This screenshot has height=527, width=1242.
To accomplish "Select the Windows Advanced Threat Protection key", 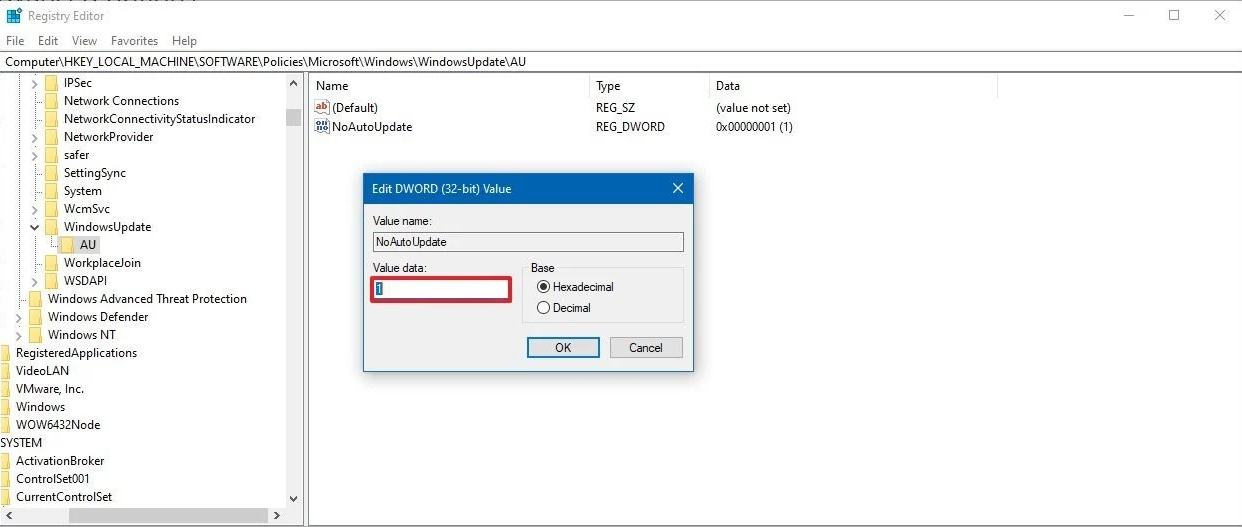I will click(147, 299).
